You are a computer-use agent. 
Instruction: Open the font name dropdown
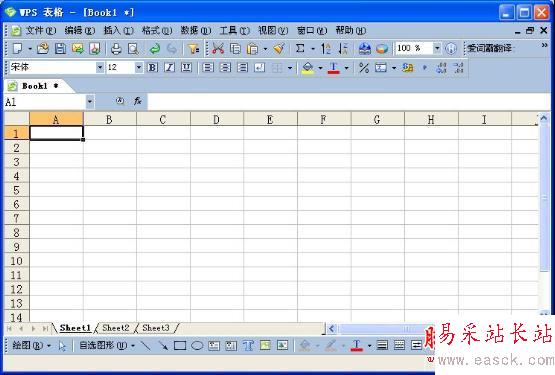pos(100,67)
